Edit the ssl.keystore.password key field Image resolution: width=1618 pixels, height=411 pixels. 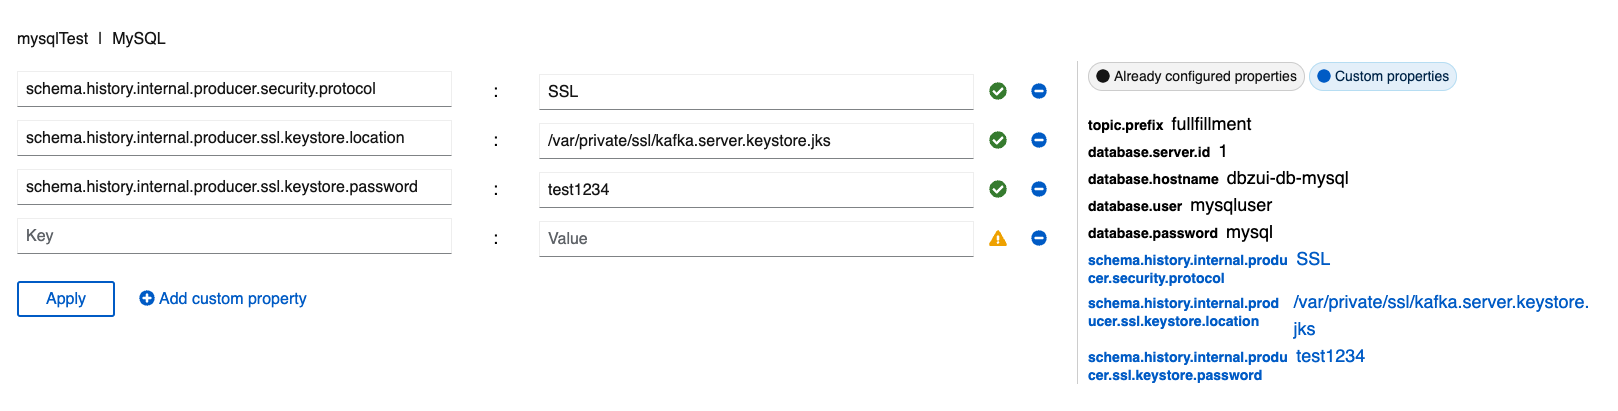(234, 187)
